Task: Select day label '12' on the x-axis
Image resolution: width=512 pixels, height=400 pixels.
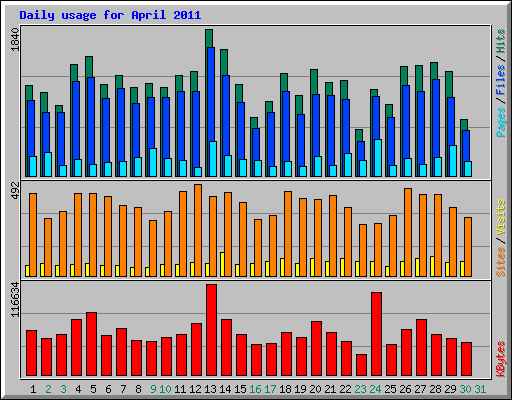Action: click(x=195, y=389)
